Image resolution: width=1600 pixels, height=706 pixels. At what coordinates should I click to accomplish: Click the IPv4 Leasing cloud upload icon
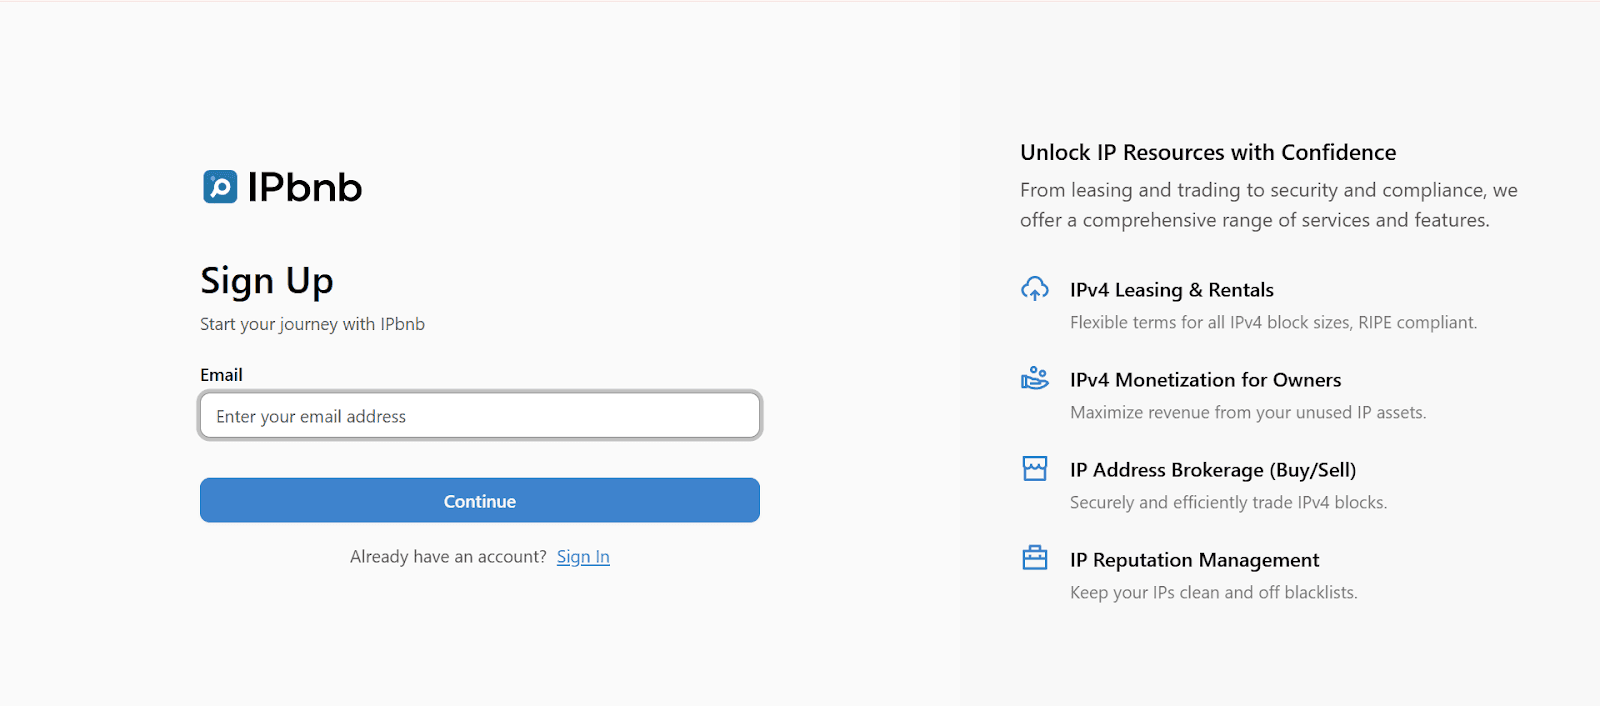1035,289
